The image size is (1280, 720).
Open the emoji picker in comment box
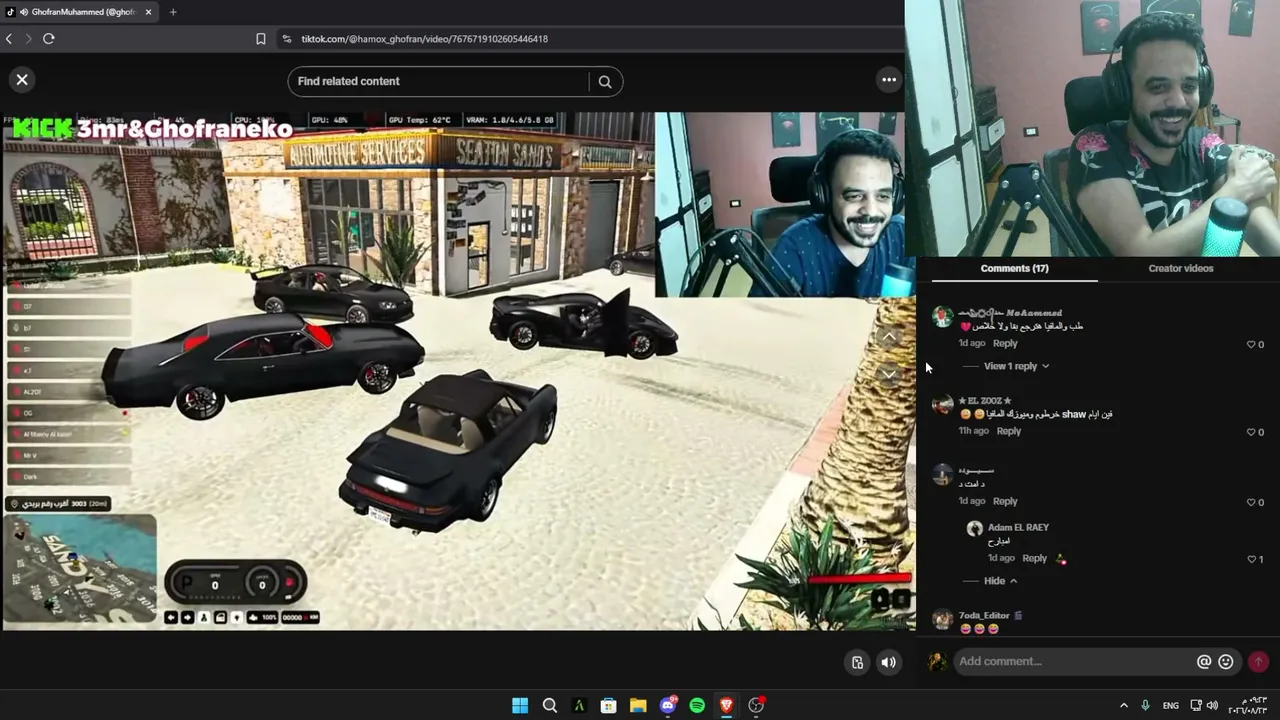coord(1225,661)
